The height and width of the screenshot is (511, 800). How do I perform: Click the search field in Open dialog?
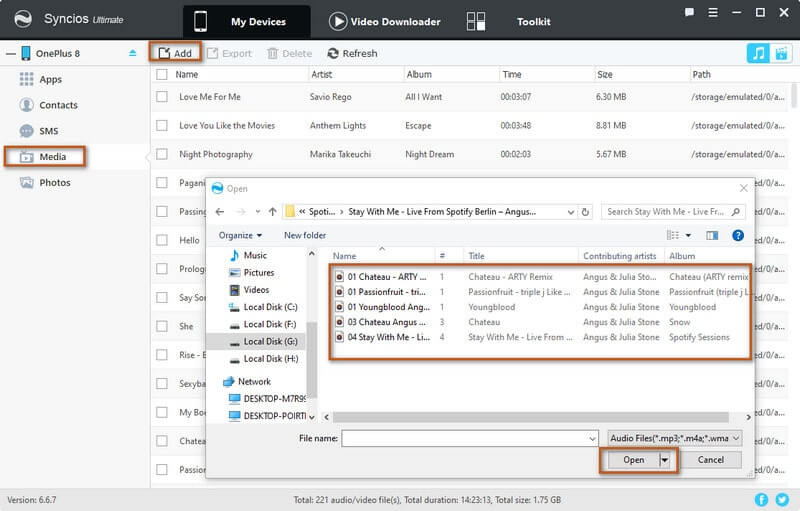point(673,212)
